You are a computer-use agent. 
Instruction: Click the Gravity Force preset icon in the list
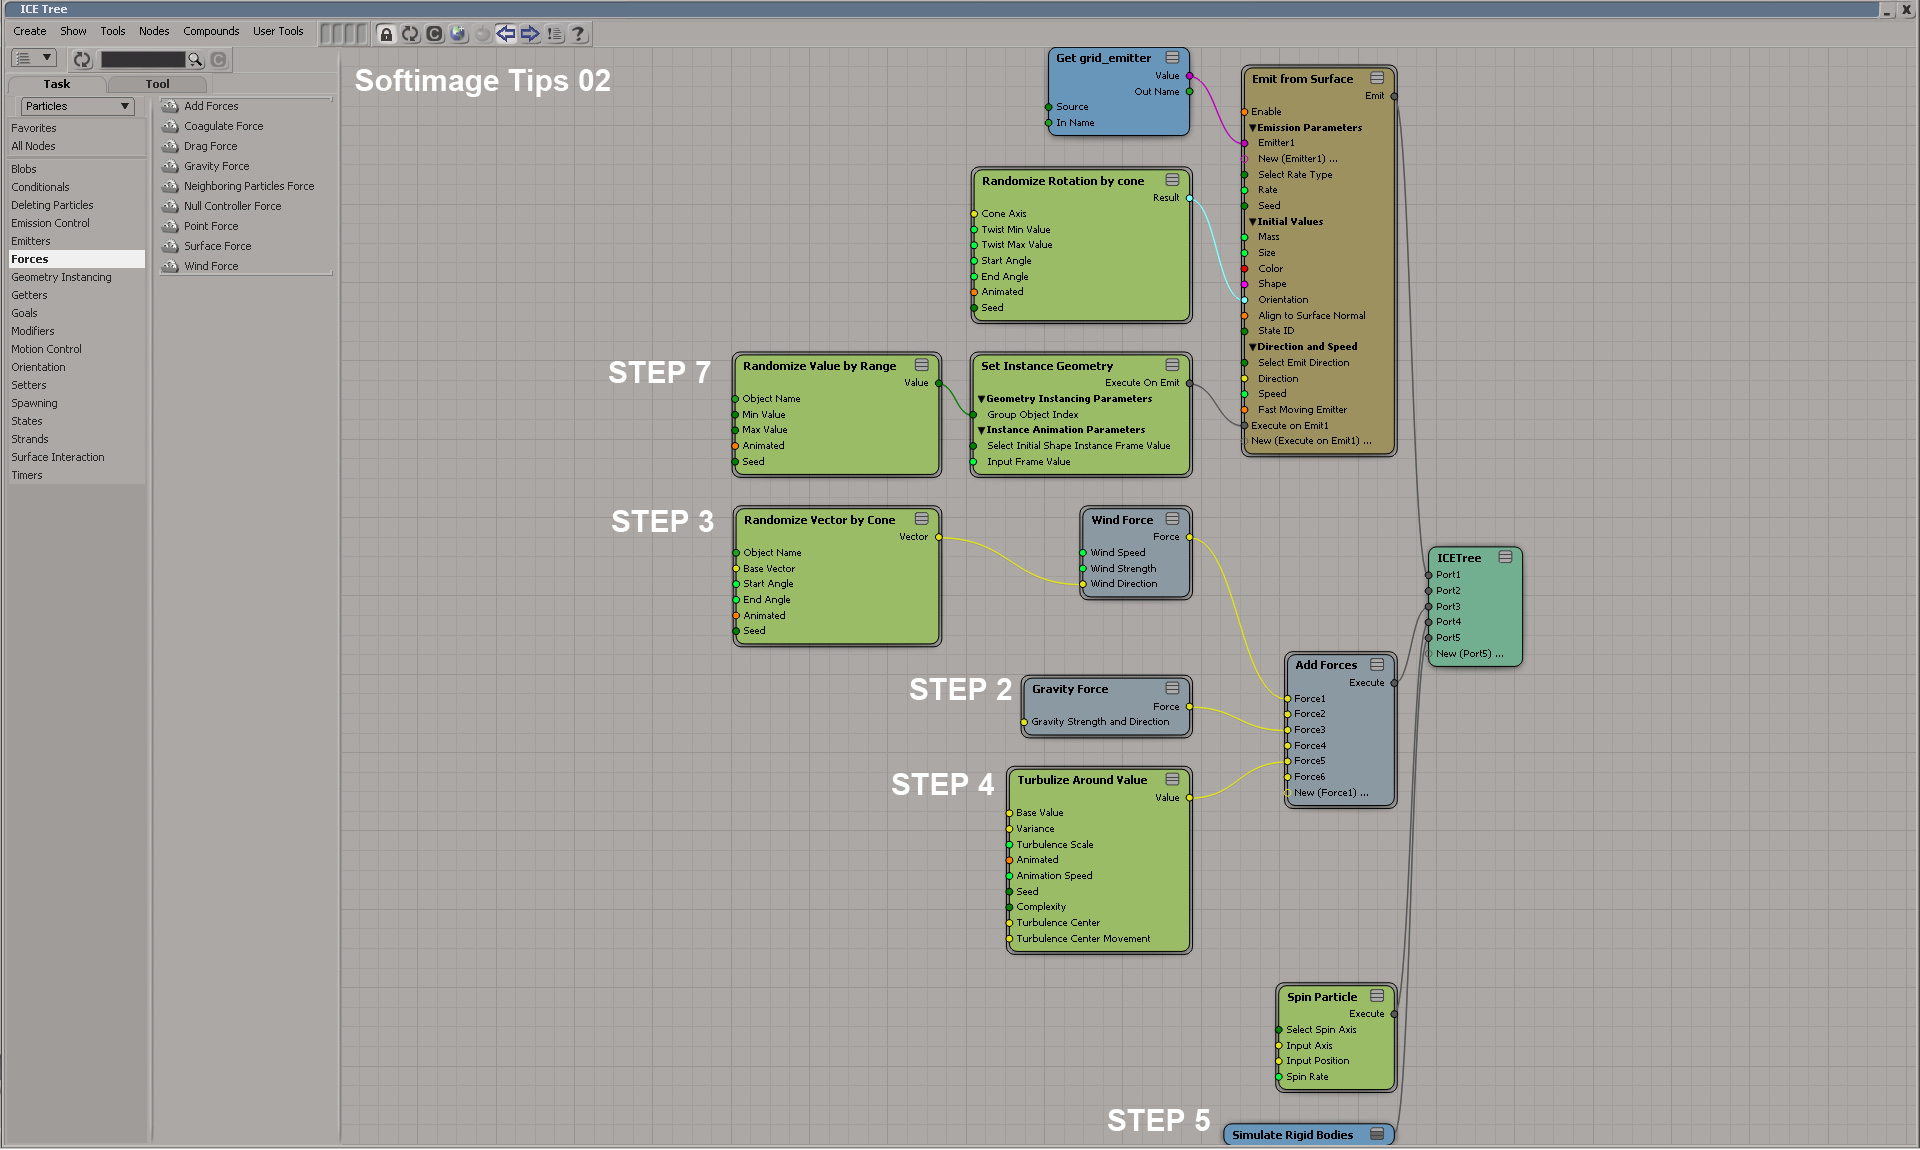(170, 166)
